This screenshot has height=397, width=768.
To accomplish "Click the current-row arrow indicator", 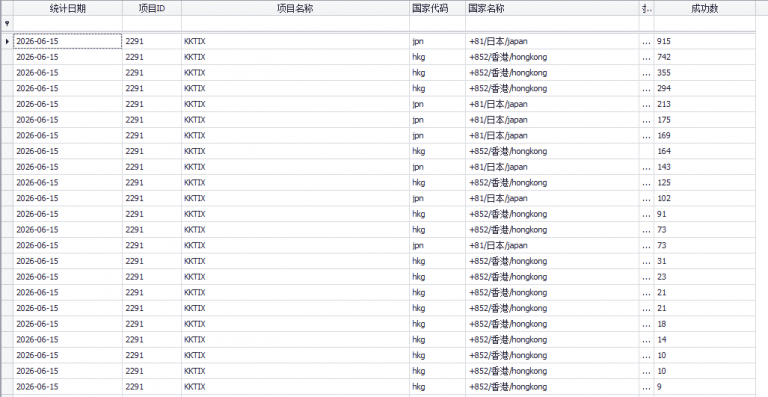I will pyautogui.click(x=7, y=42).
